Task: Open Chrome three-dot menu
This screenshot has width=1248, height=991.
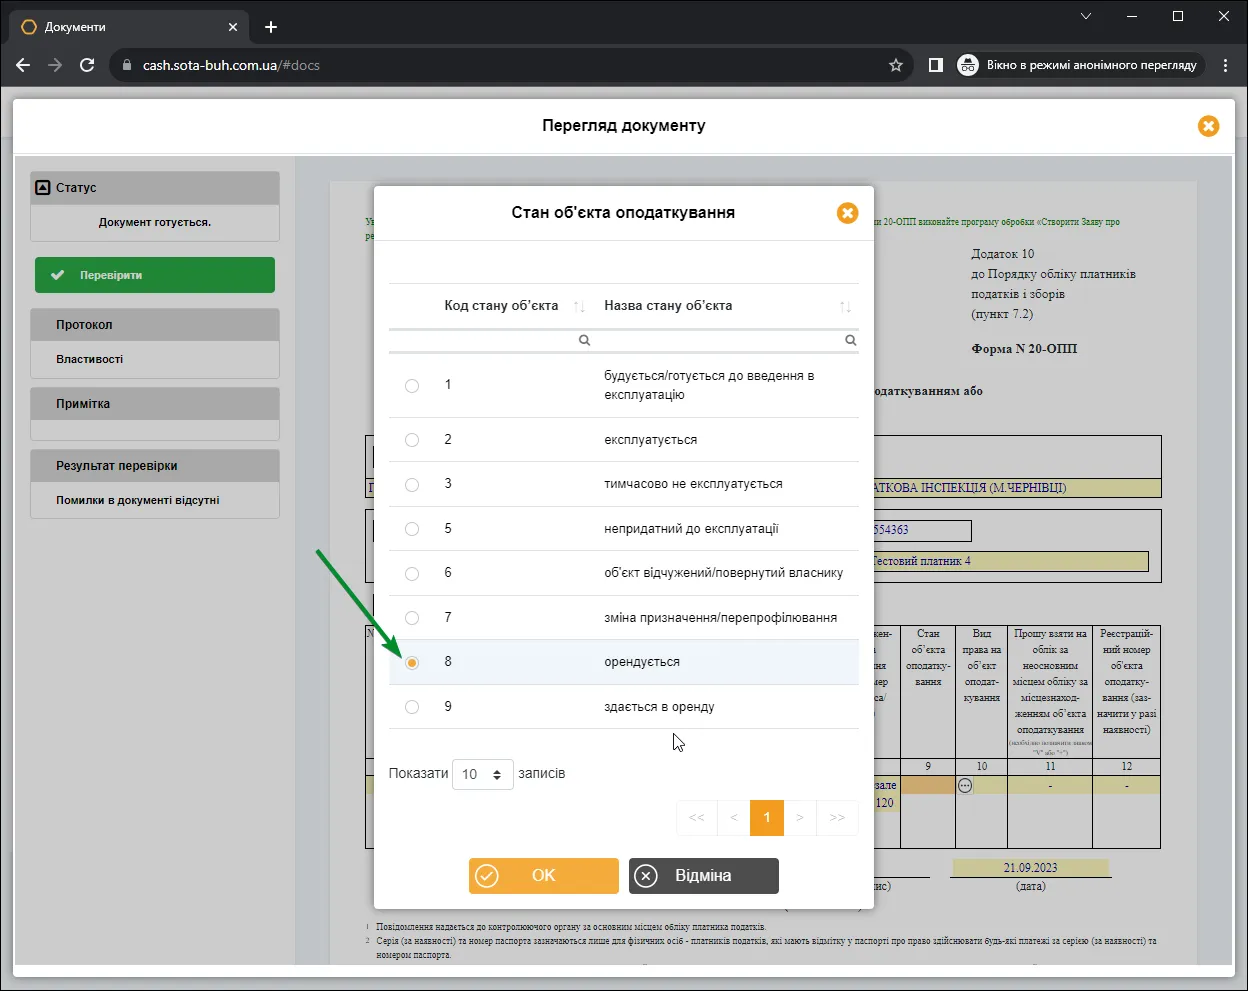Action: click(x=1225, y=65)
